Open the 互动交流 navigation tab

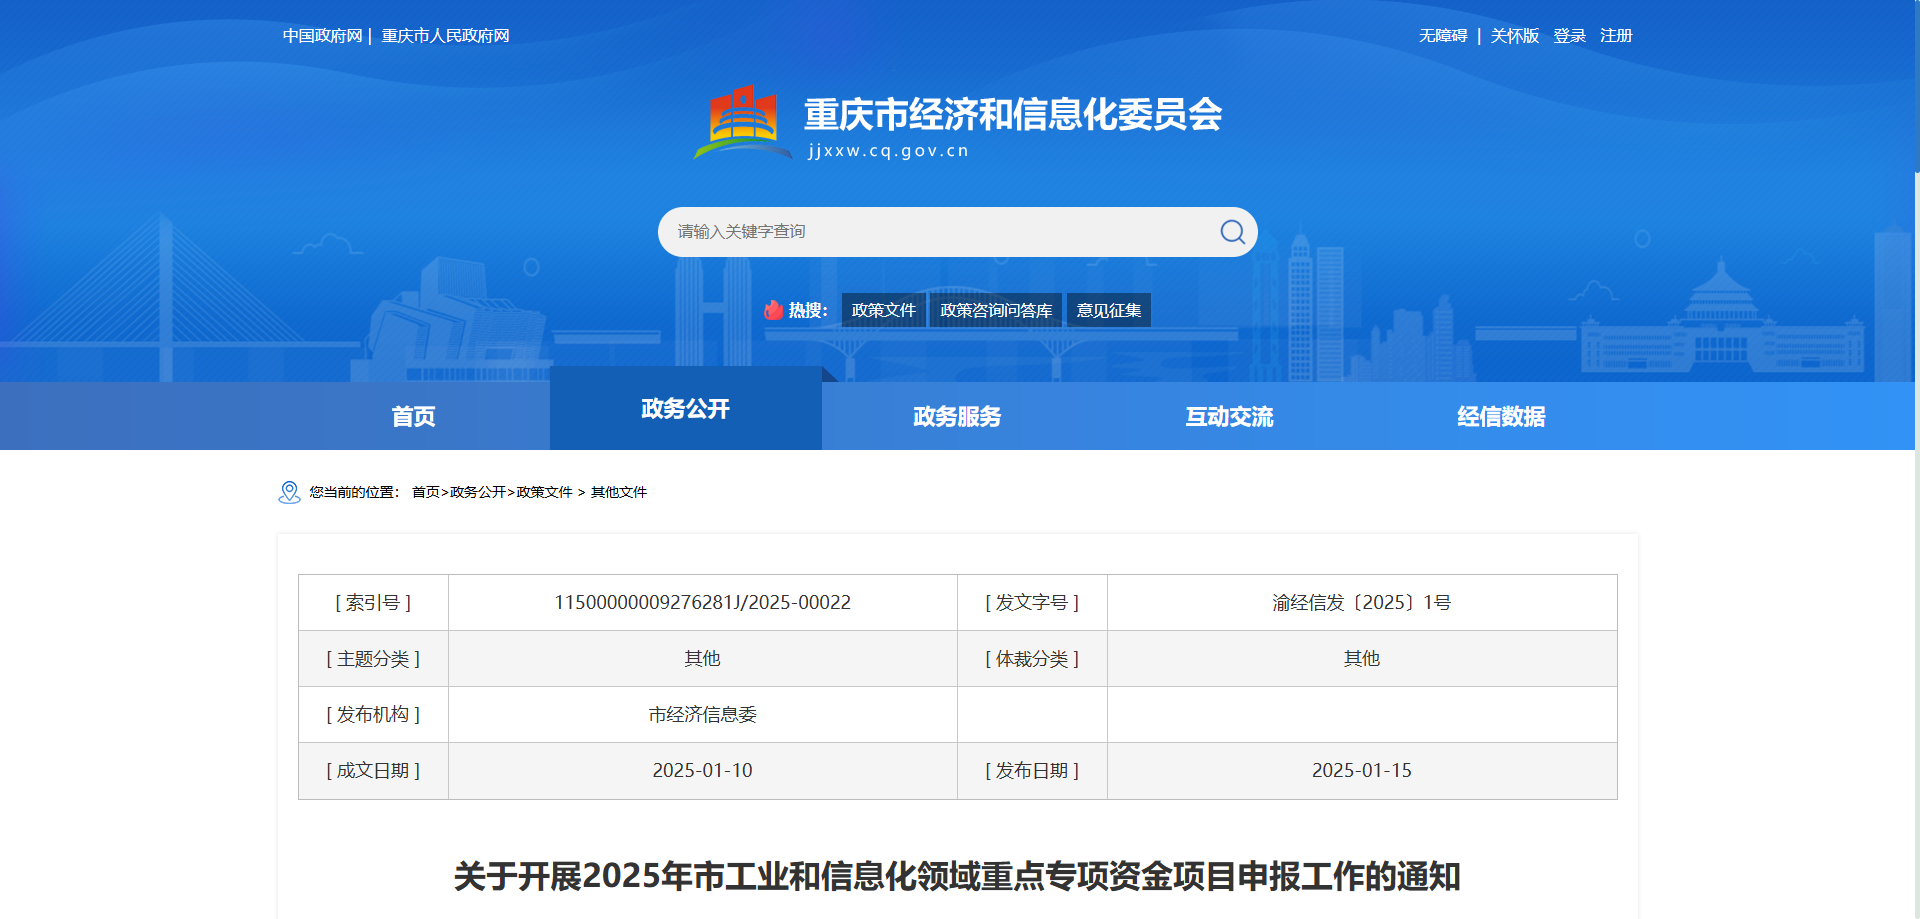pos(1229,416)
